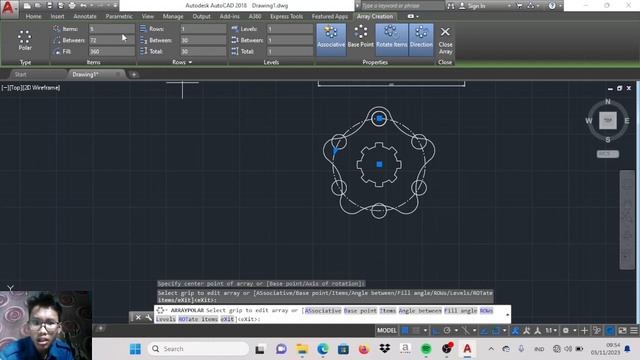
Task: Open the Parametric ribbon tab
Action: click(x=119, y=16)
